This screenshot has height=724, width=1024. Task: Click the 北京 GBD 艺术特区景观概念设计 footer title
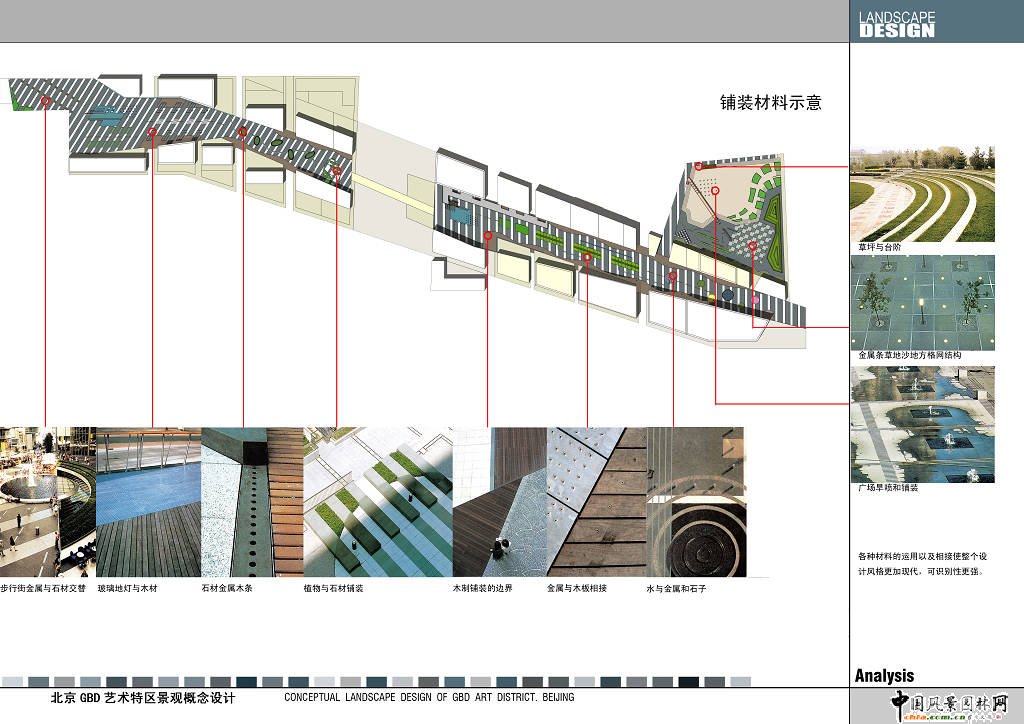143,698
